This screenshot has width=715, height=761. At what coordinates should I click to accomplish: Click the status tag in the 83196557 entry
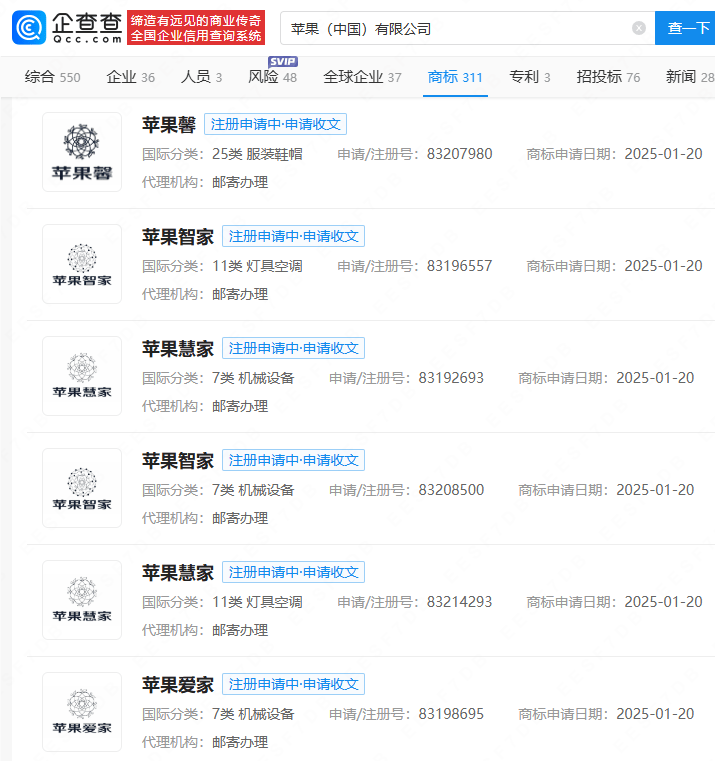[293, 236]
